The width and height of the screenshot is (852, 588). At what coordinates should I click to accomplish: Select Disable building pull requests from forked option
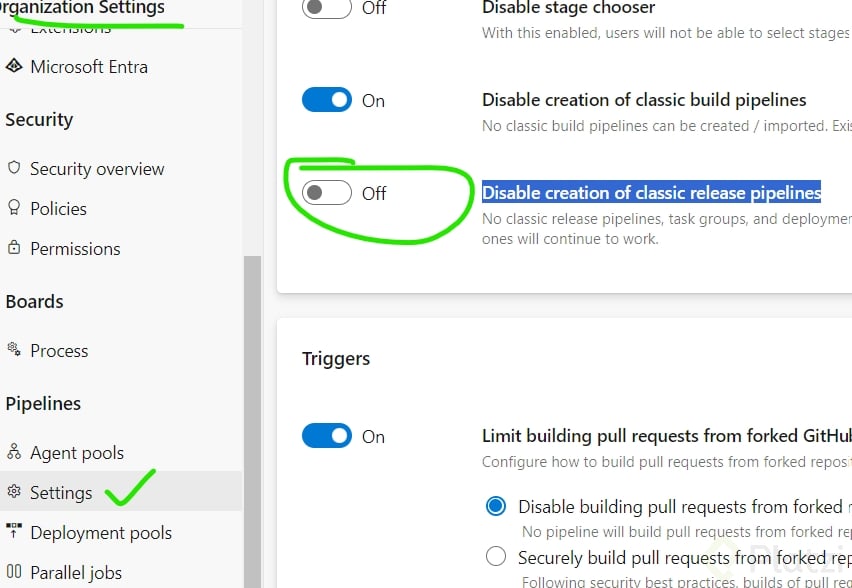point(496,507)
